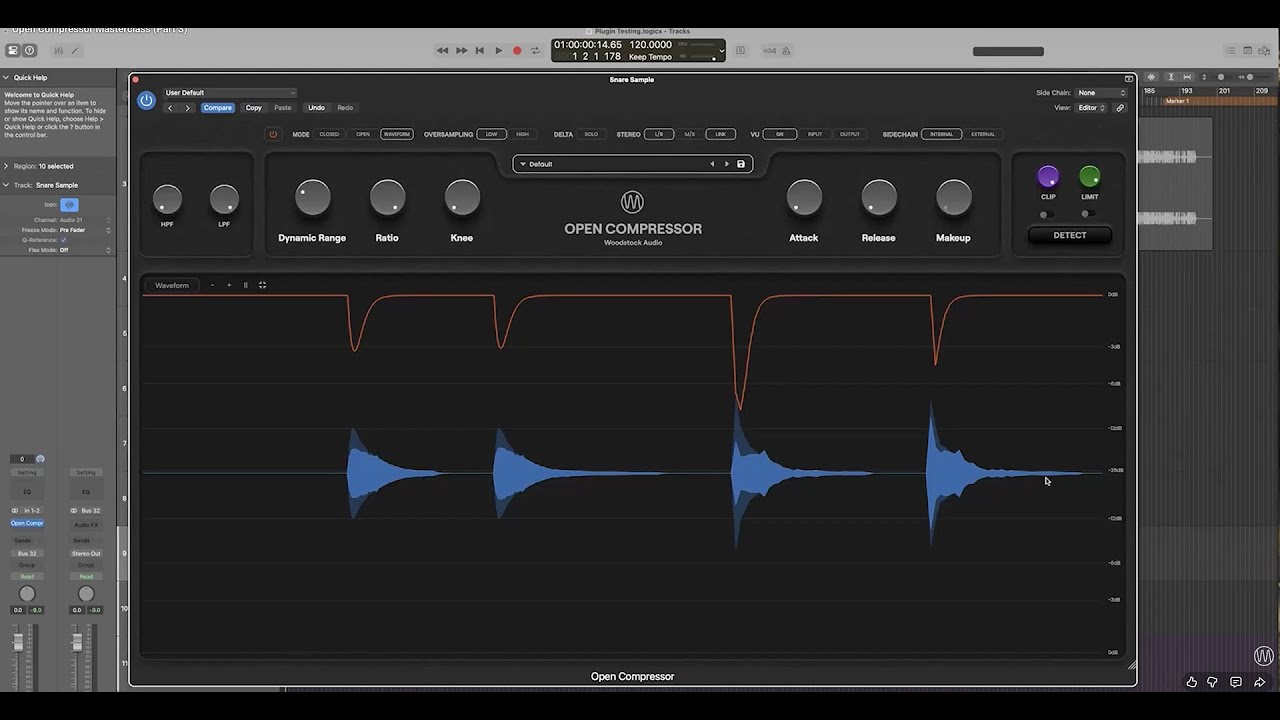
Task: Click the Quick Help question icon
Action: [x=29, y=50]
